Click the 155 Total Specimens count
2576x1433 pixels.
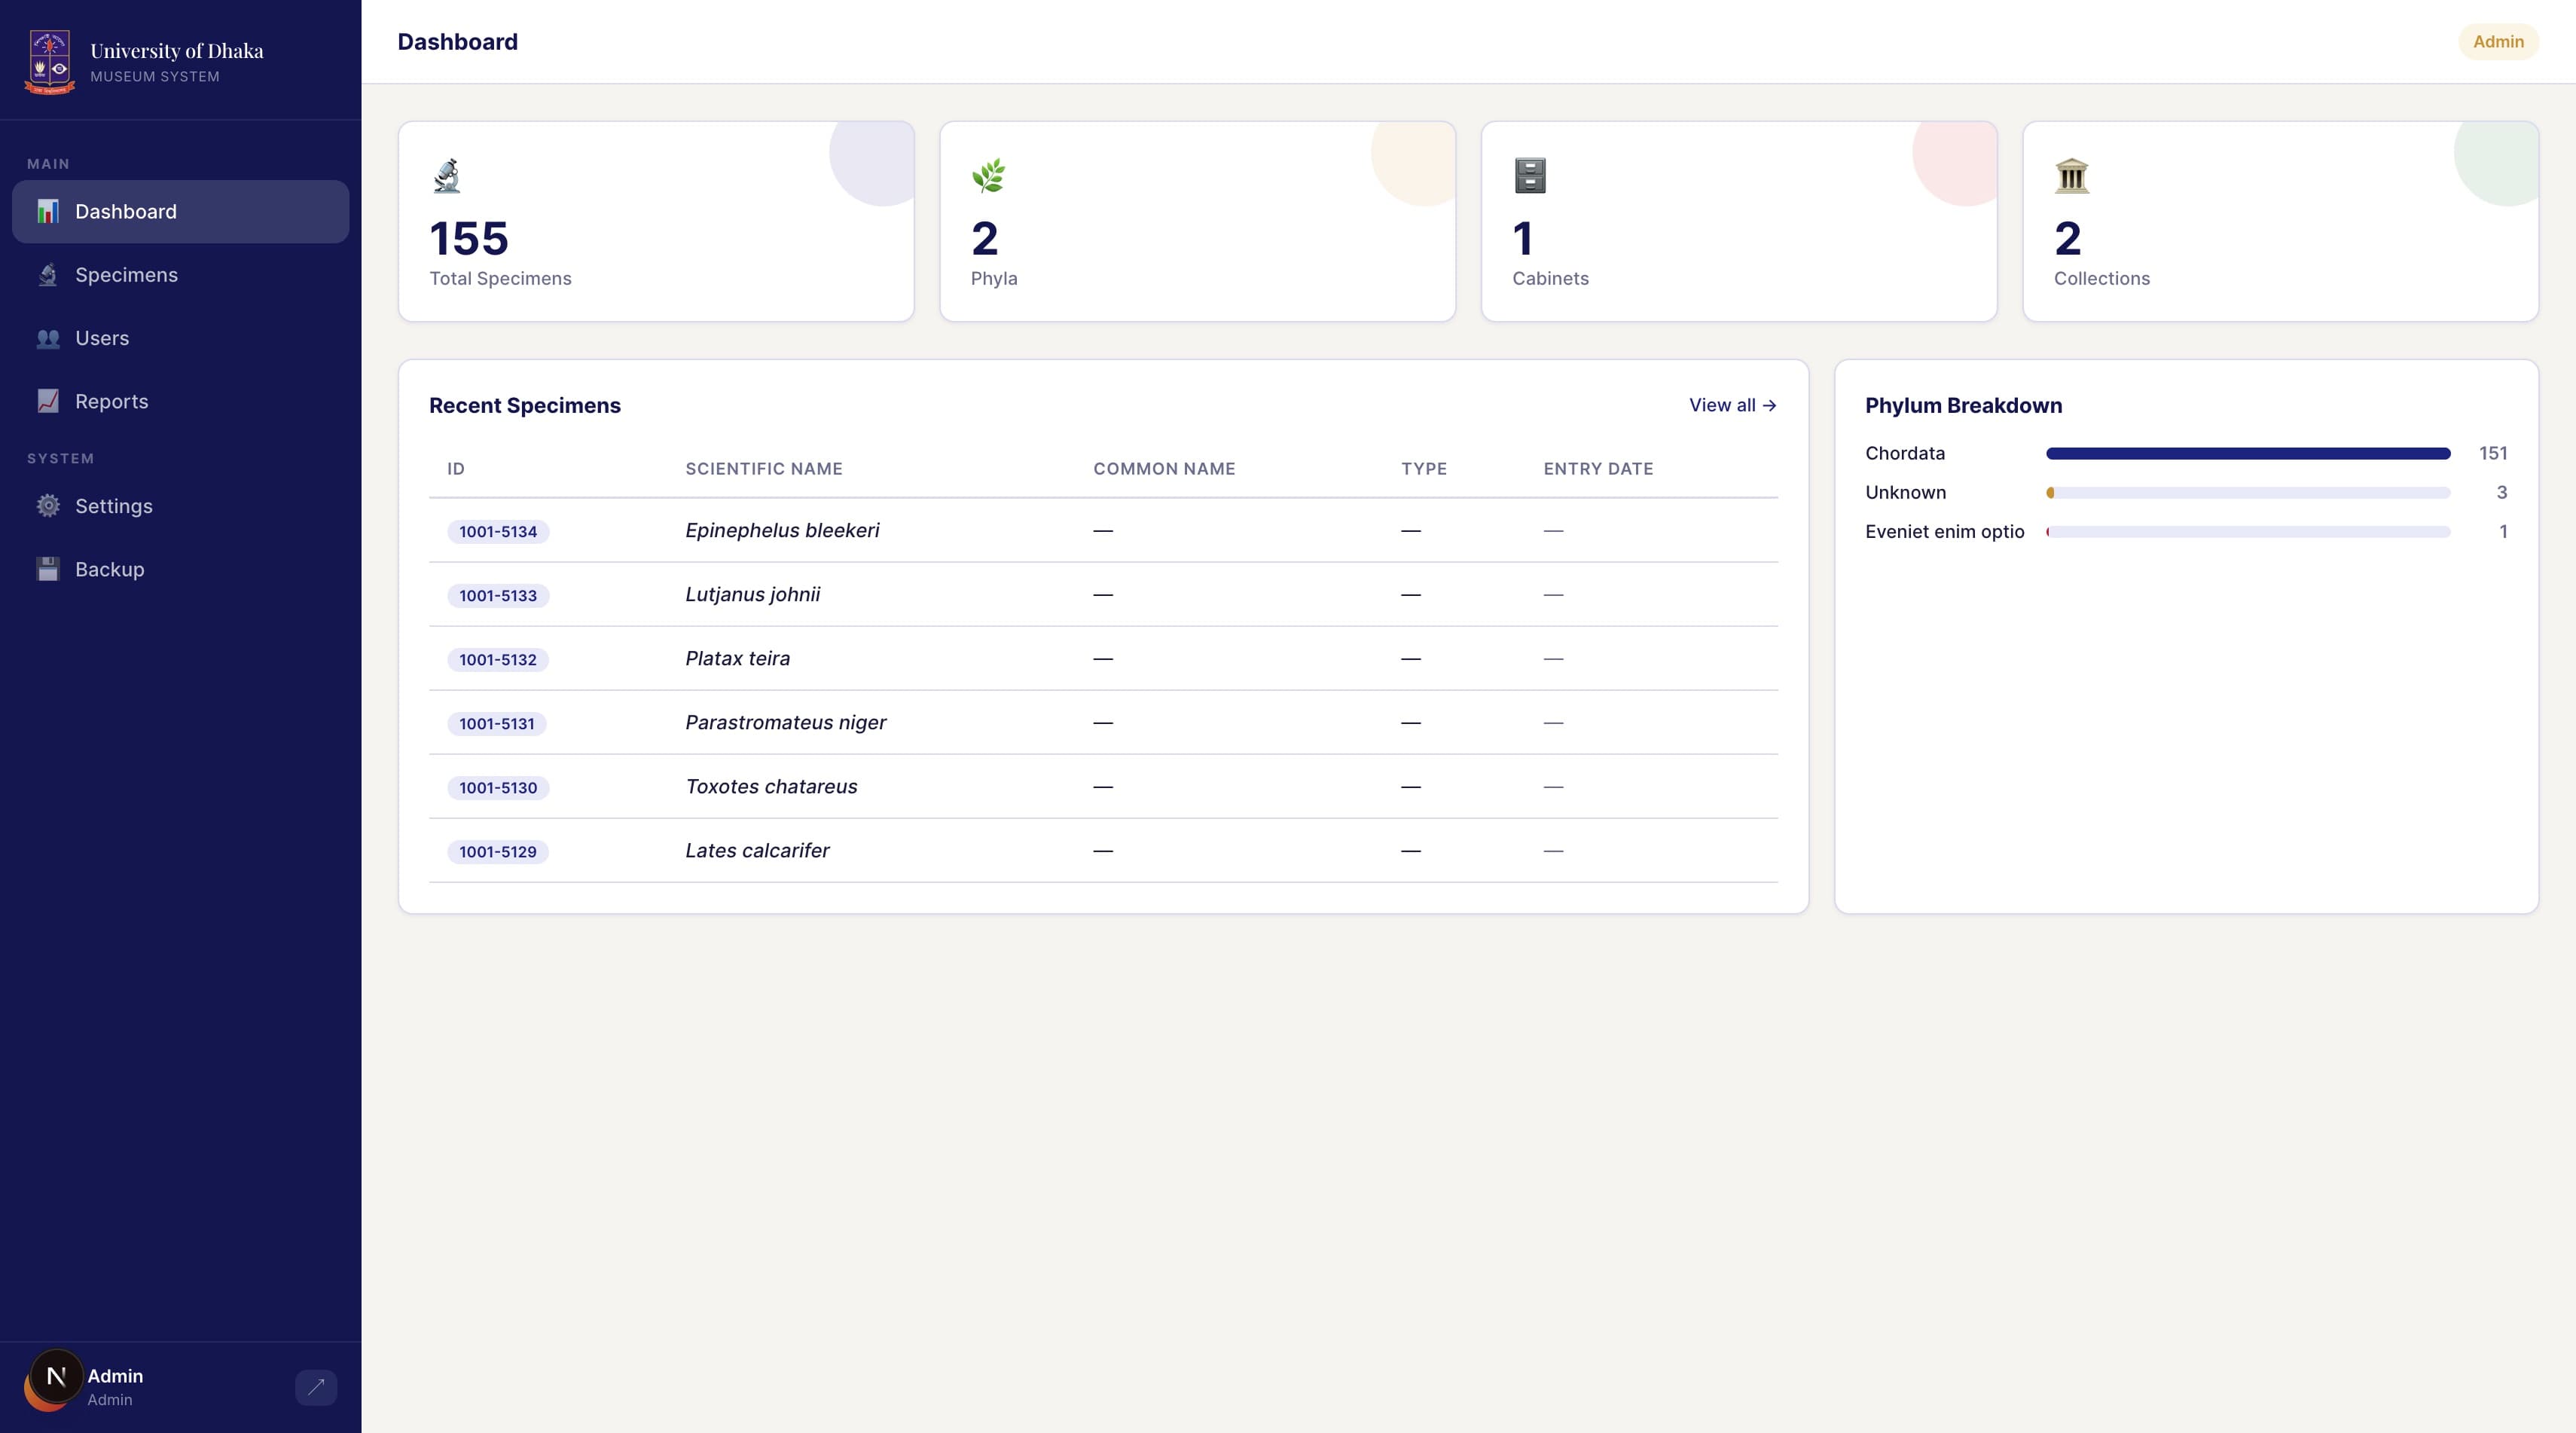(469, 238)
